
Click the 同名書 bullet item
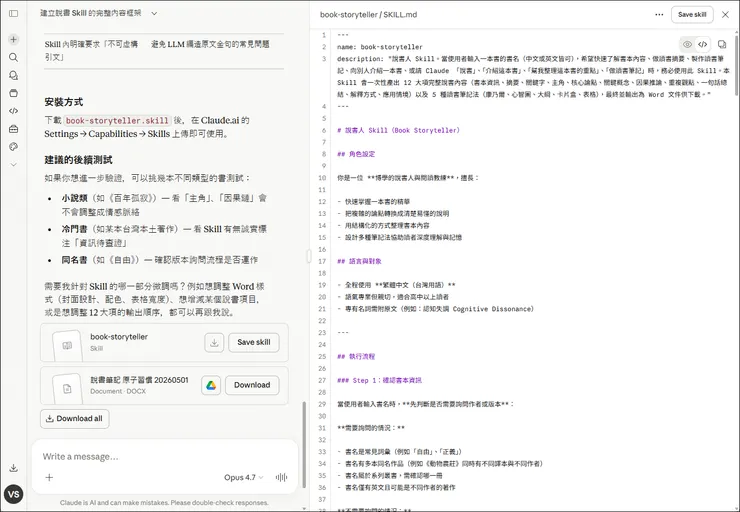(x=160, y=260)
